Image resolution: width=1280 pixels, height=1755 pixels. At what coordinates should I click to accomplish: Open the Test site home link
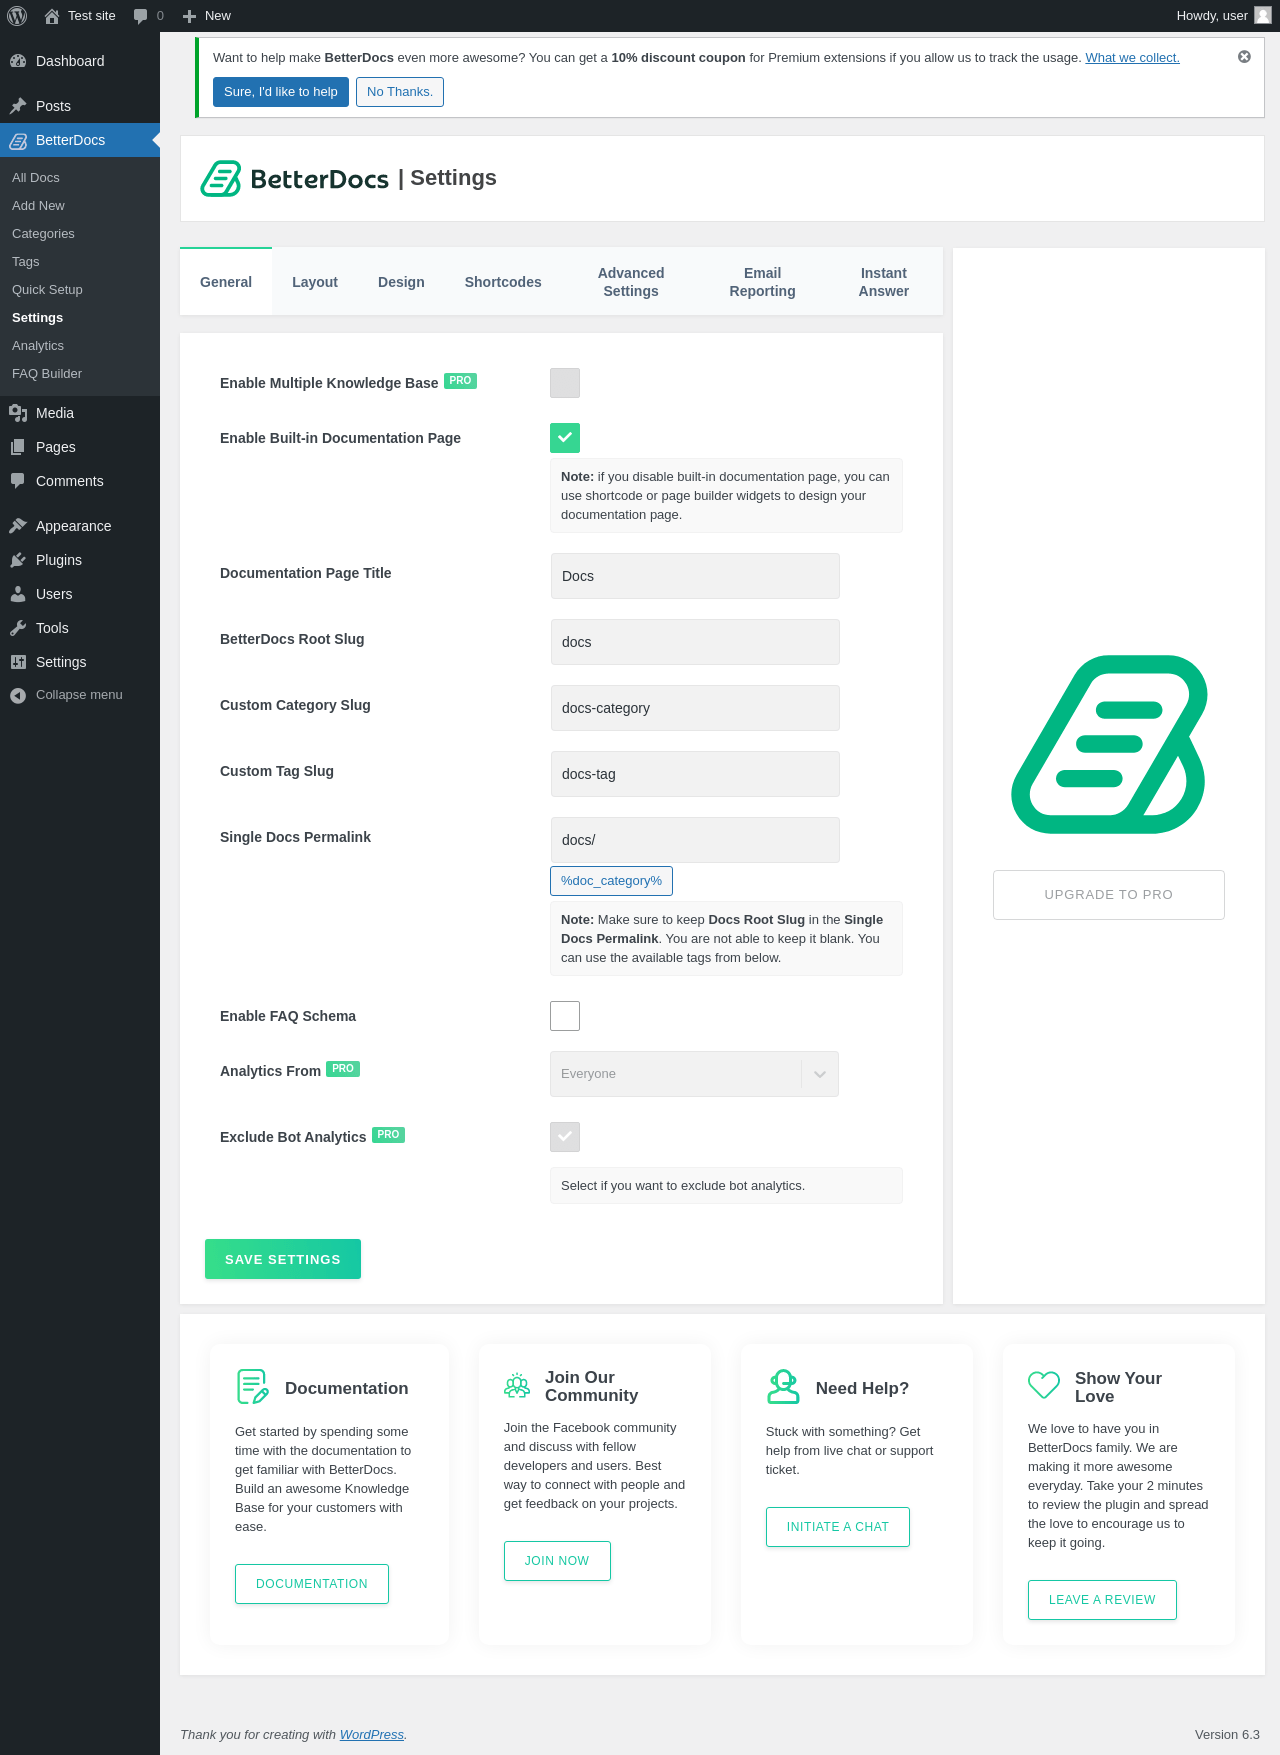[80, 16]
